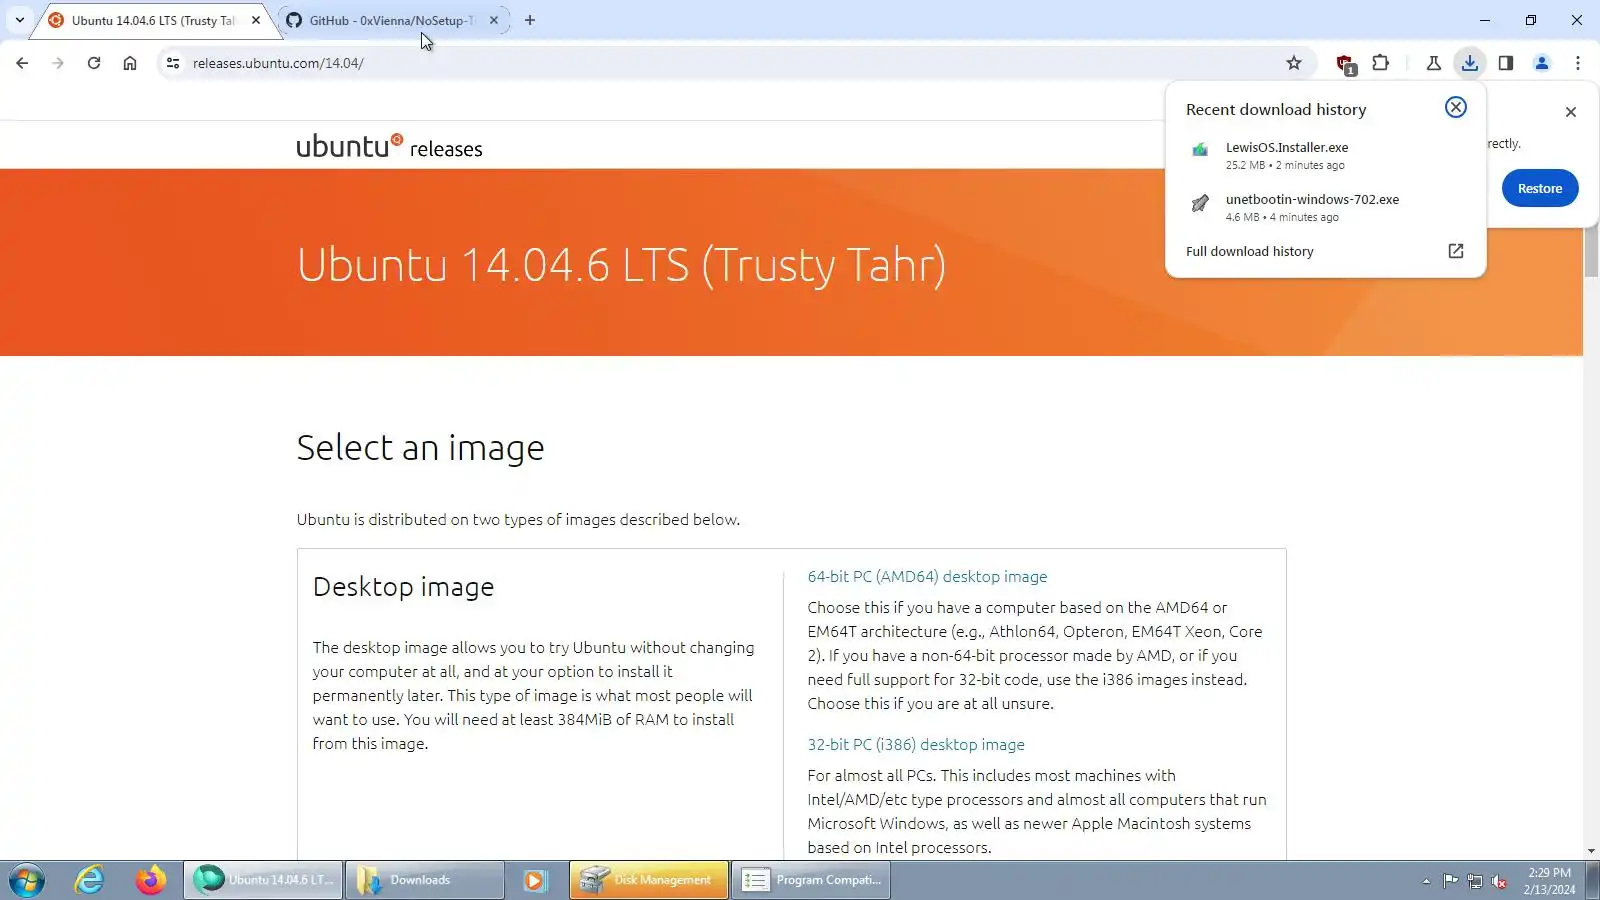The image size is (1600, 900).
Task: Open the browser home page
Action: coord(130,63)
